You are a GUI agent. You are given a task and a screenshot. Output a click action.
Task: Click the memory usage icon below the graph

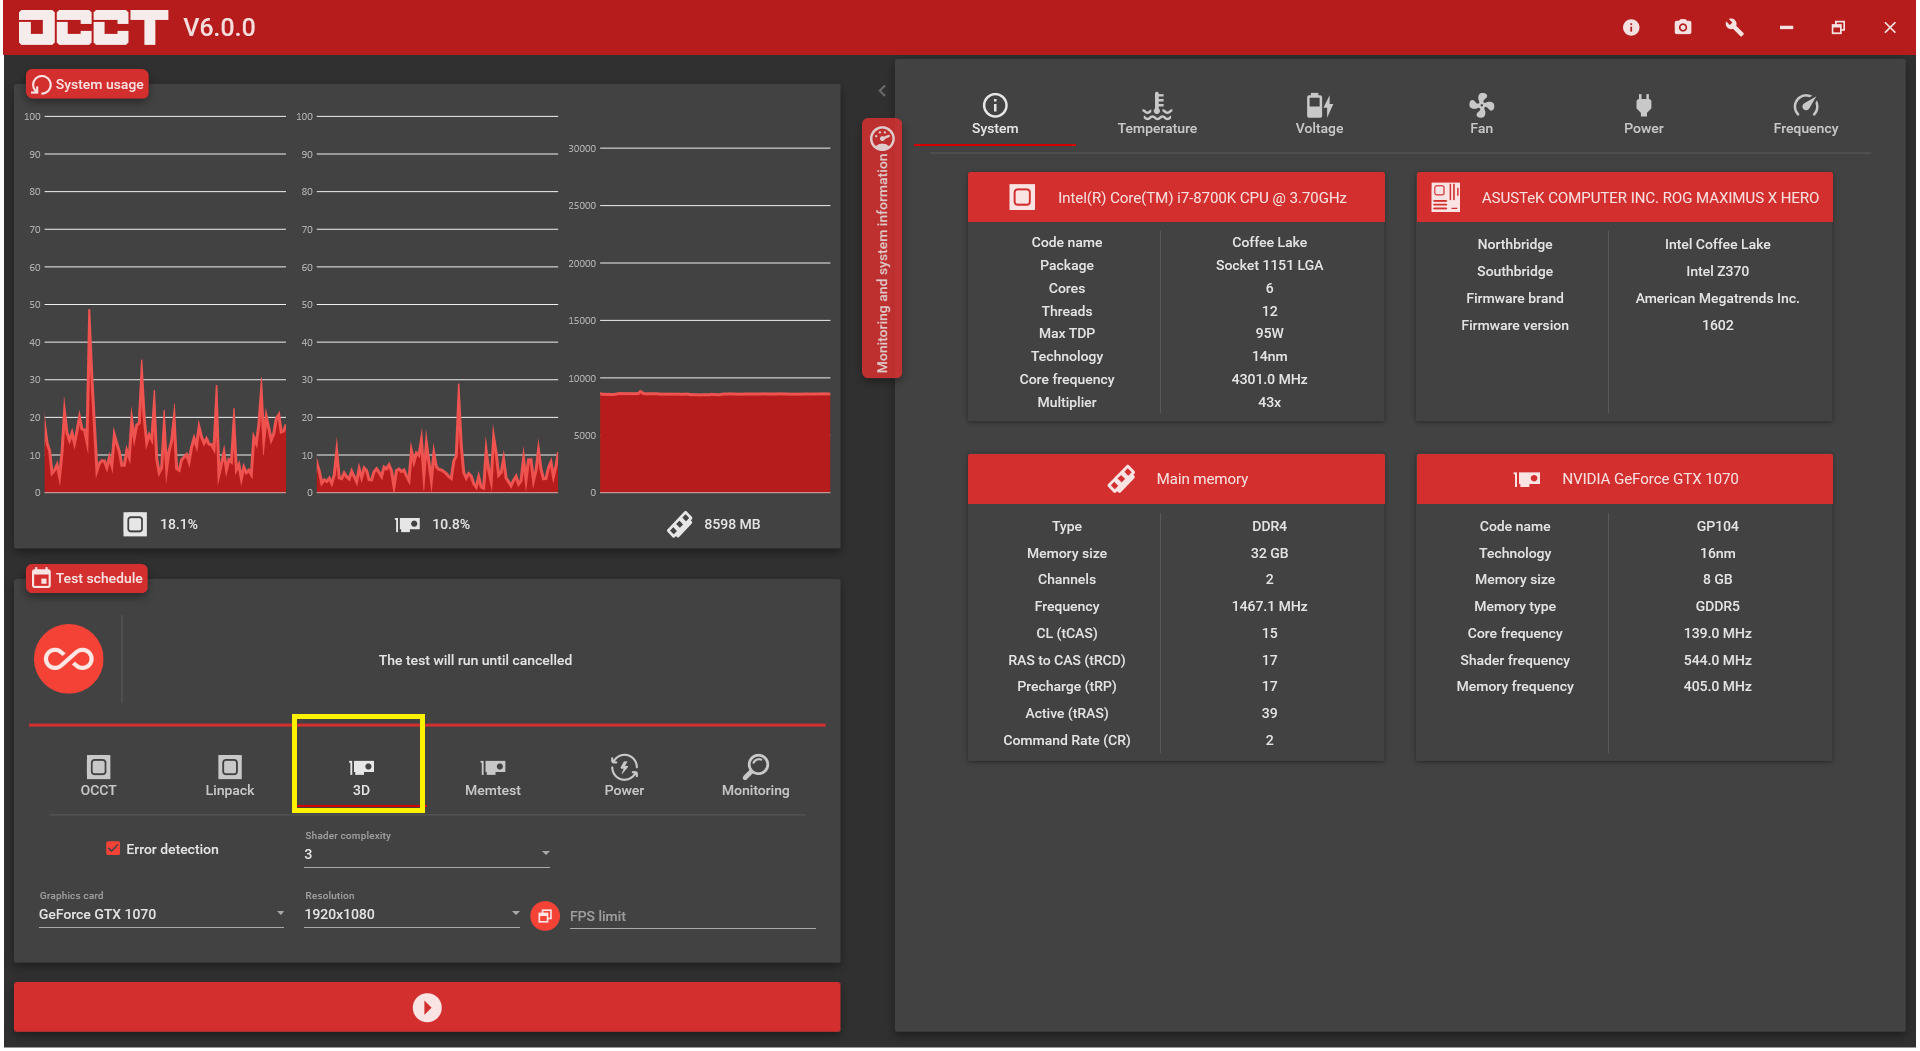[679, 524]
